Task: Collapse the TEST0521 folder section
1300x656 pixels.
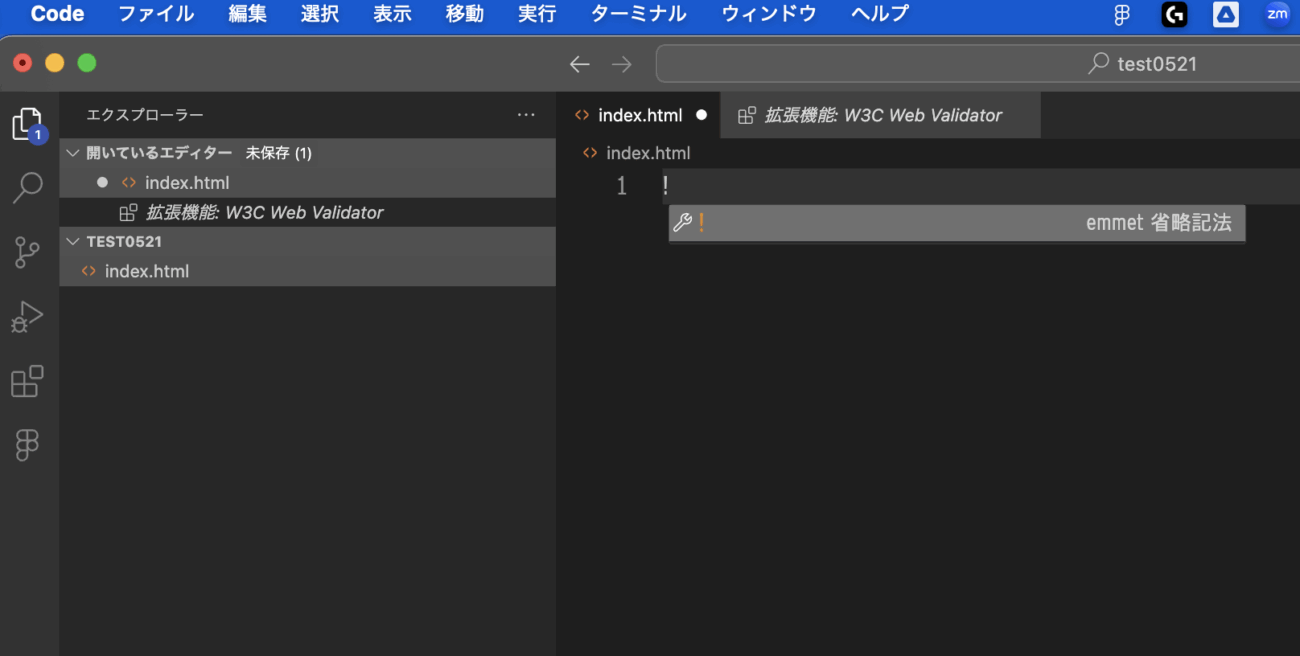Action: [72, 241]
